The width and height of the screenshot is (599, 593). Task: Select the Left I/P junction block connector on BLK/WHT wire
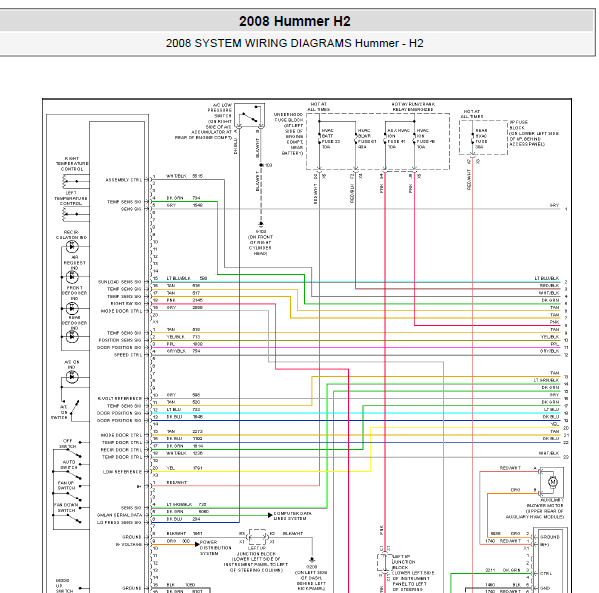click(x=257, y=537)
